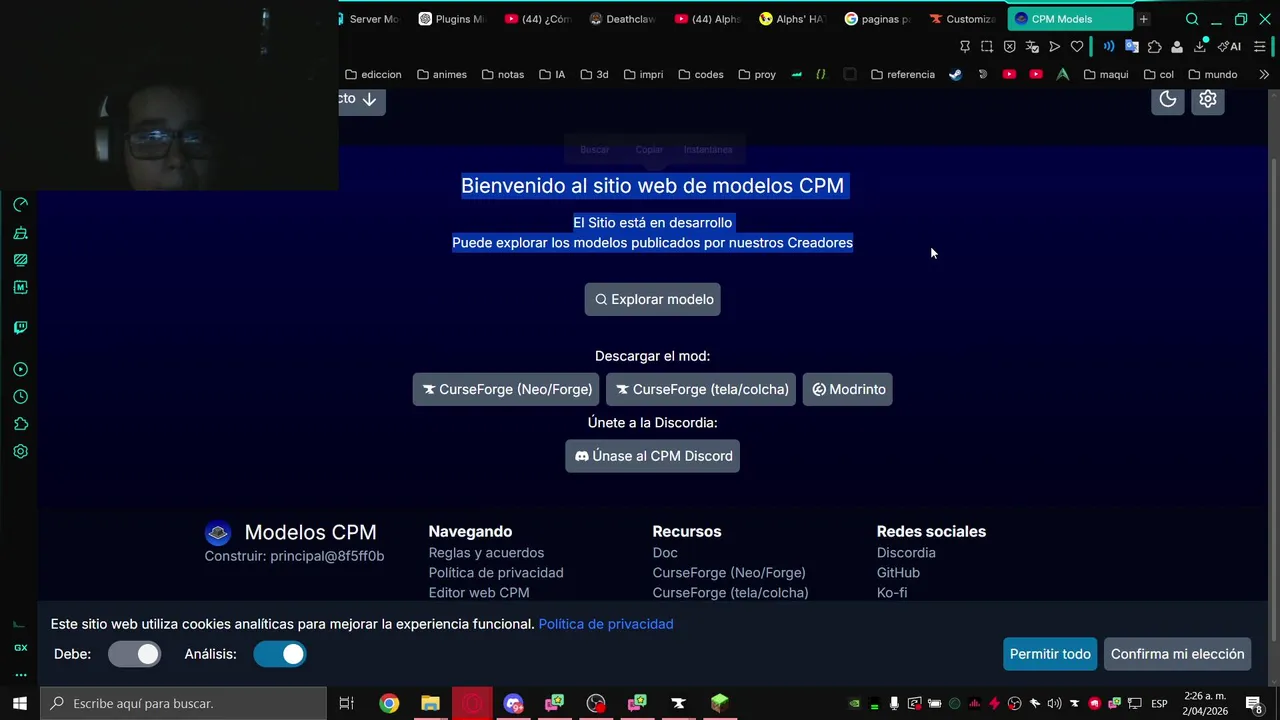Screen dimensions: 1280x720
Task: Open 'Reglas y acuerdos' footer link
Action: point(486,553)
